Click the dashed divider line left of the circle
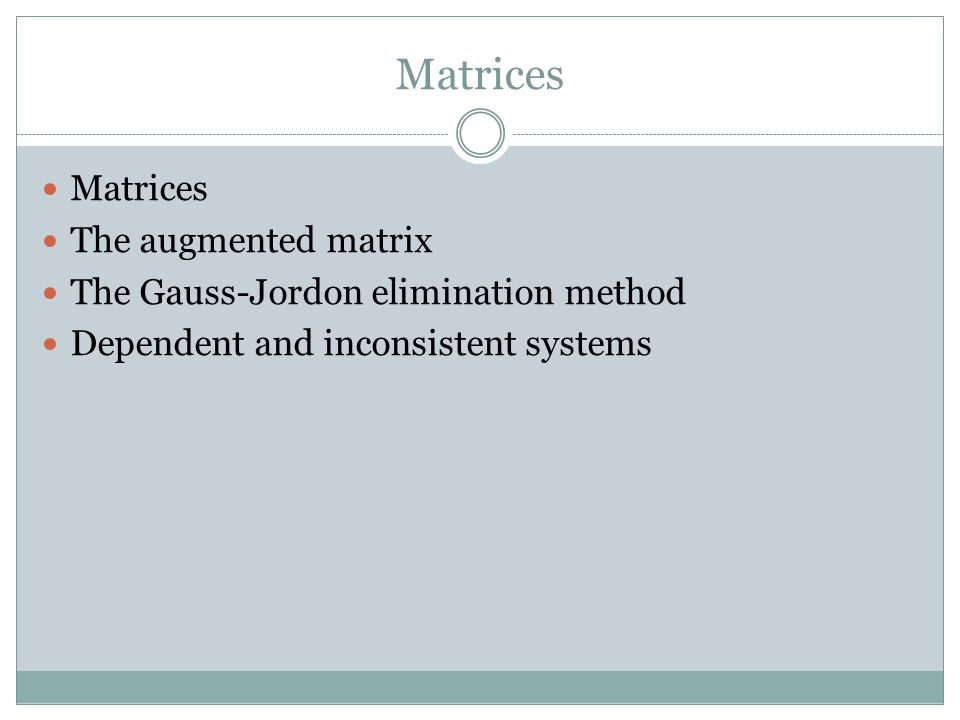This screenshot has height=720, width=960. point(233,134)
